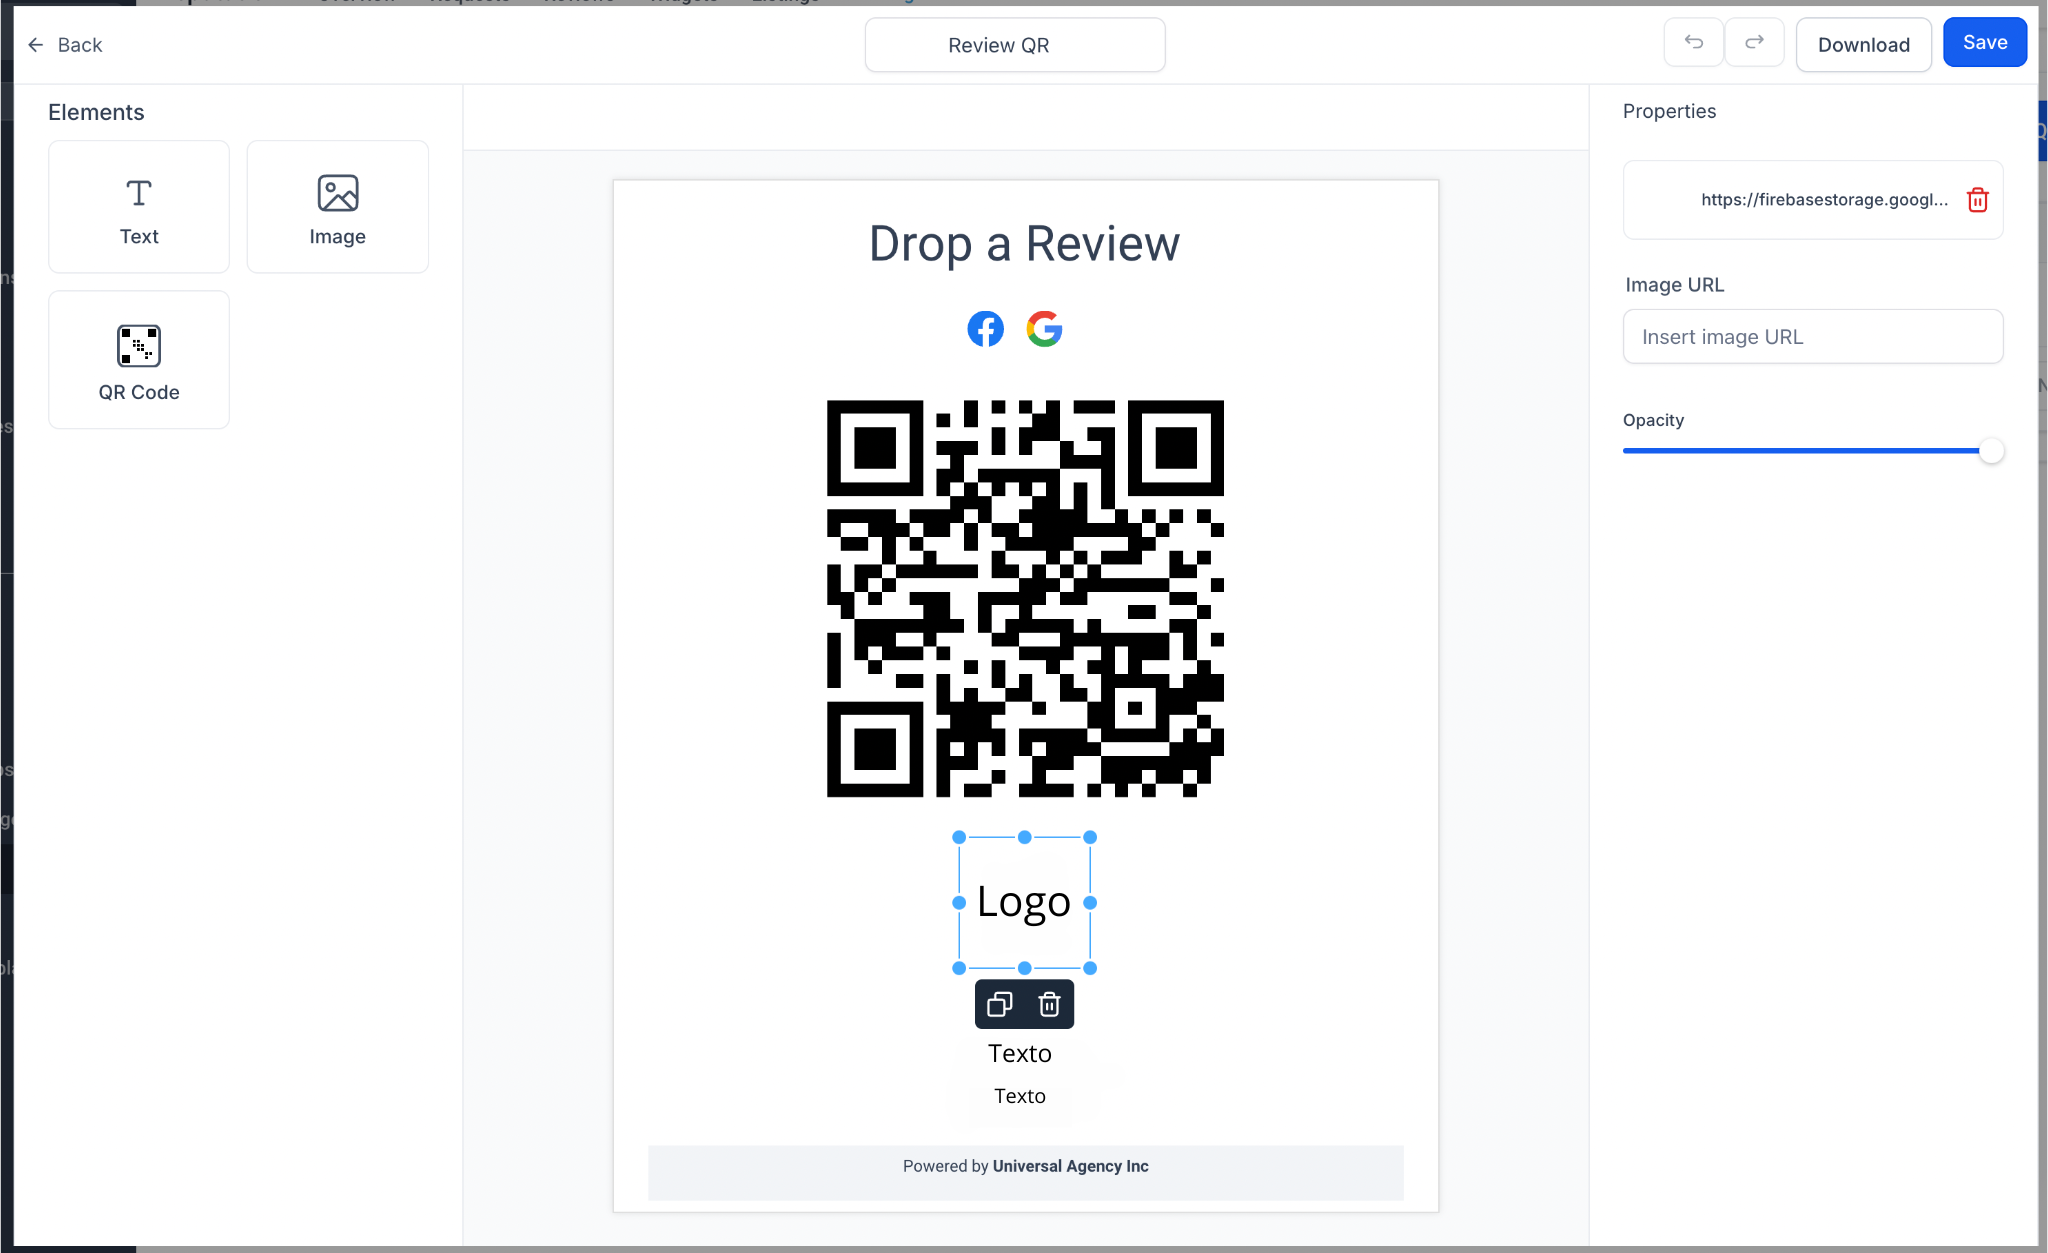
Task: Go back using the Back arrow button
Action: coord(65,45)
